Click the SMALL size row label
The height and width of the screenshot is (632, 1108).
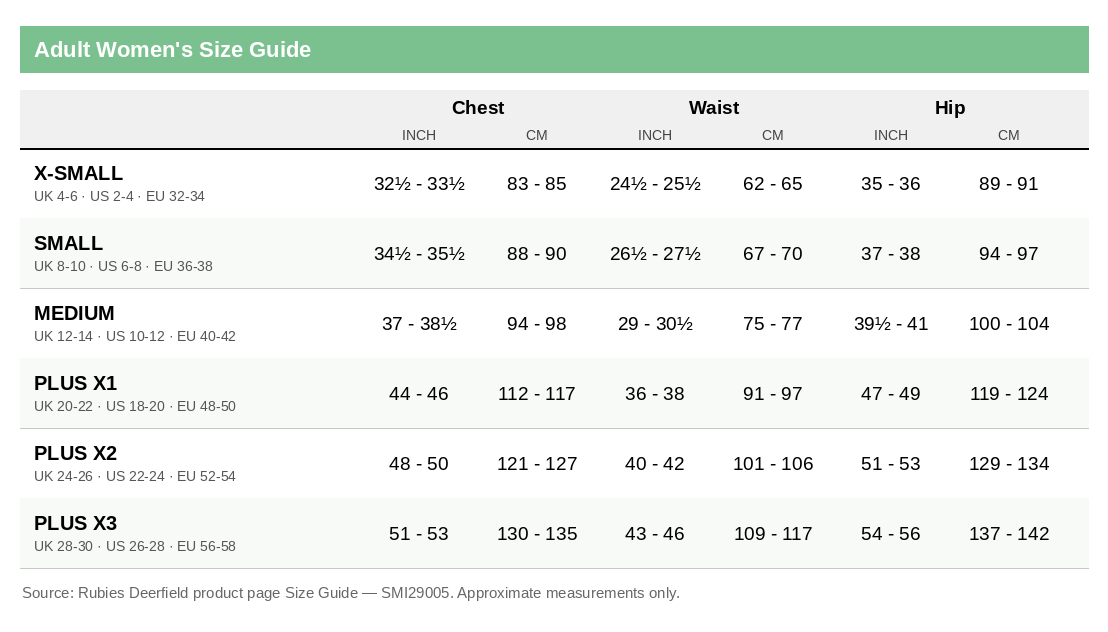point(69,243)
